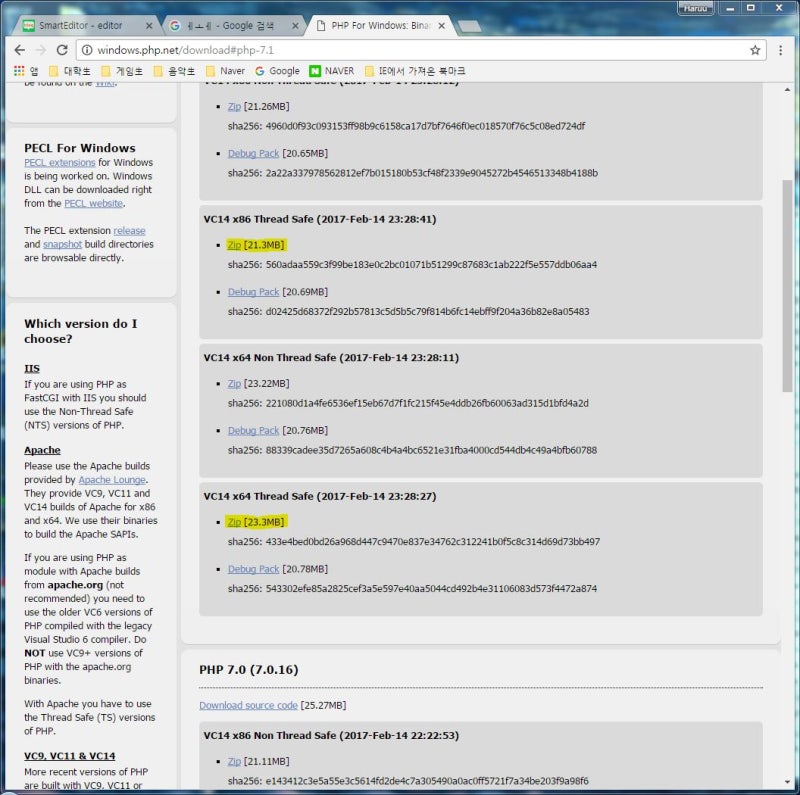Click sha256 hash starting with 433e4bed0b
The height and width of the screenshot is (795, 800).
point(433,541)
